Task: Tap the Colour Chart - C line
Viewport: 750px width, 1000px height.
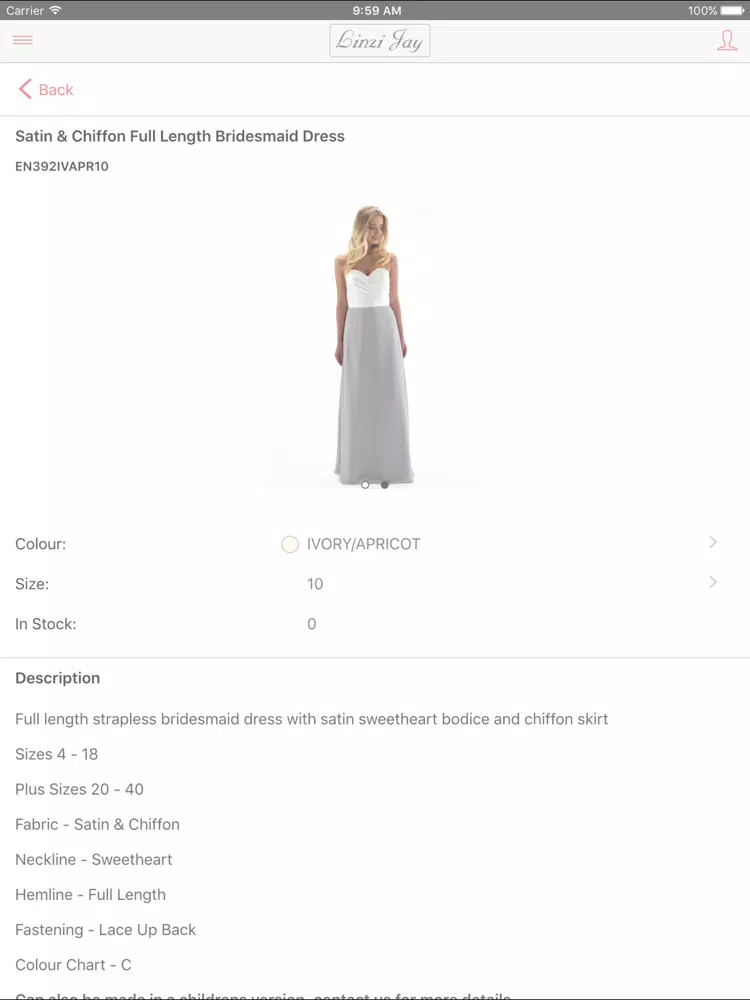Action: coord(73,965)
